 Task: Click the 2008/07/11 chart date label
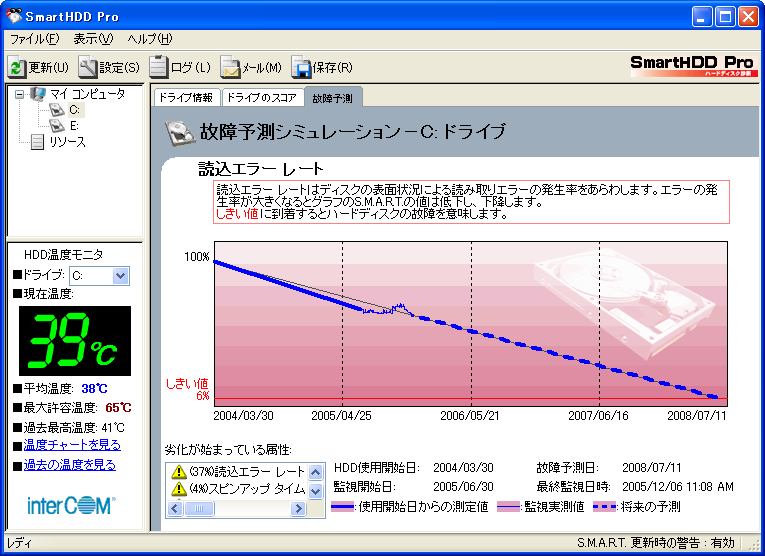[x=697, y=416]
